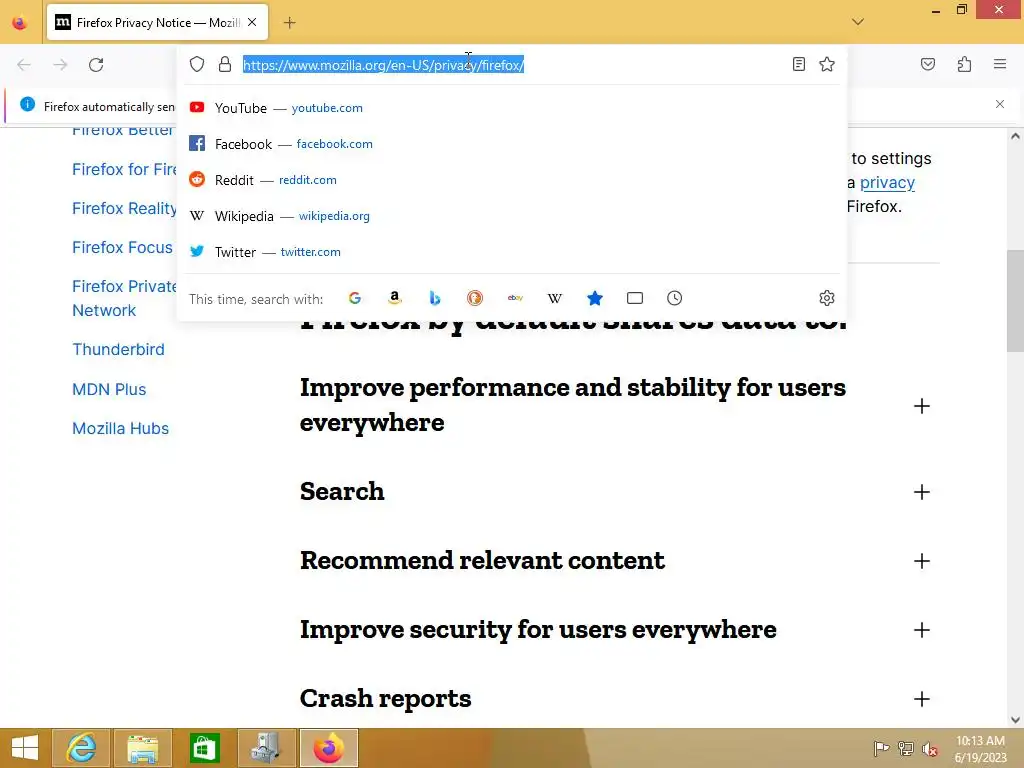Screen dimensions: 1024x768
Task: Search this time with Amazon
Action: pyautogui.click(x=394, y=298)
